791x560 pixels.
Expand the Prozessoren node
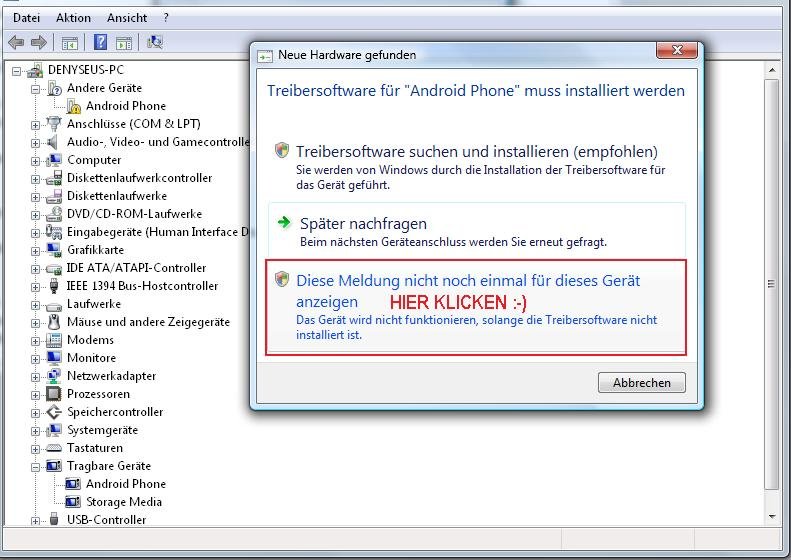tap(35, 395)
